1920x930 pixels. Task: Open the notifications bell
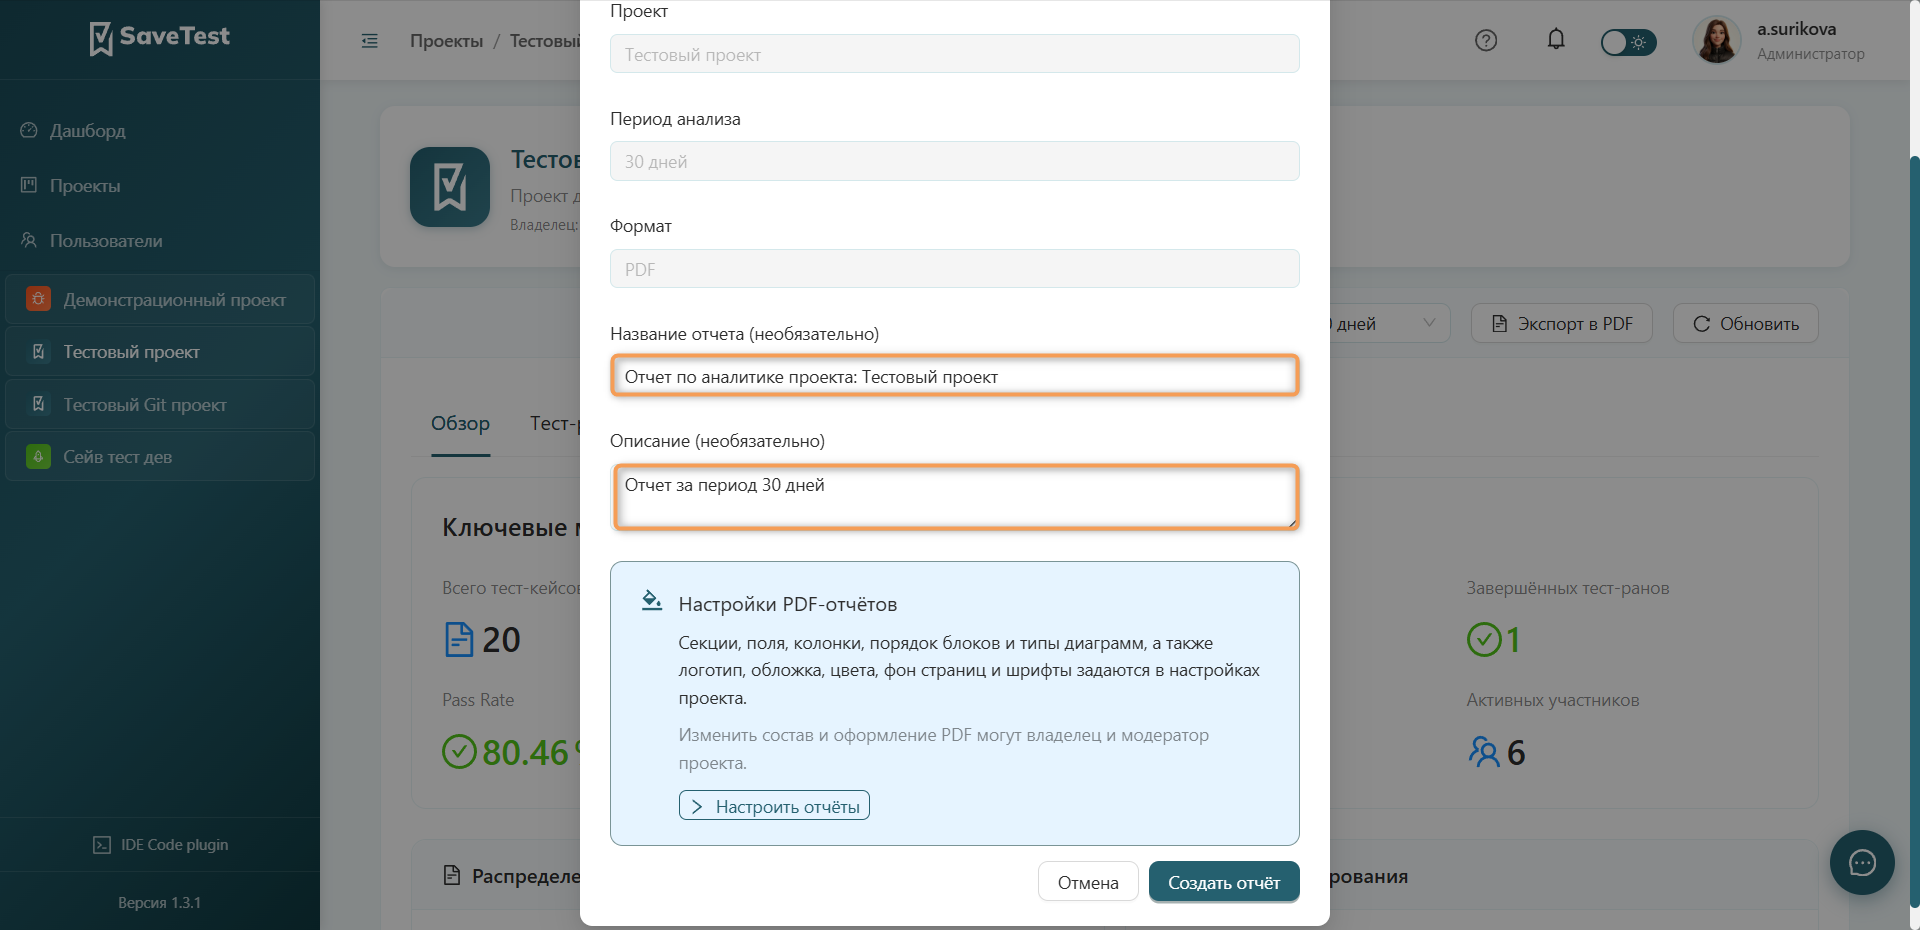1556,40
